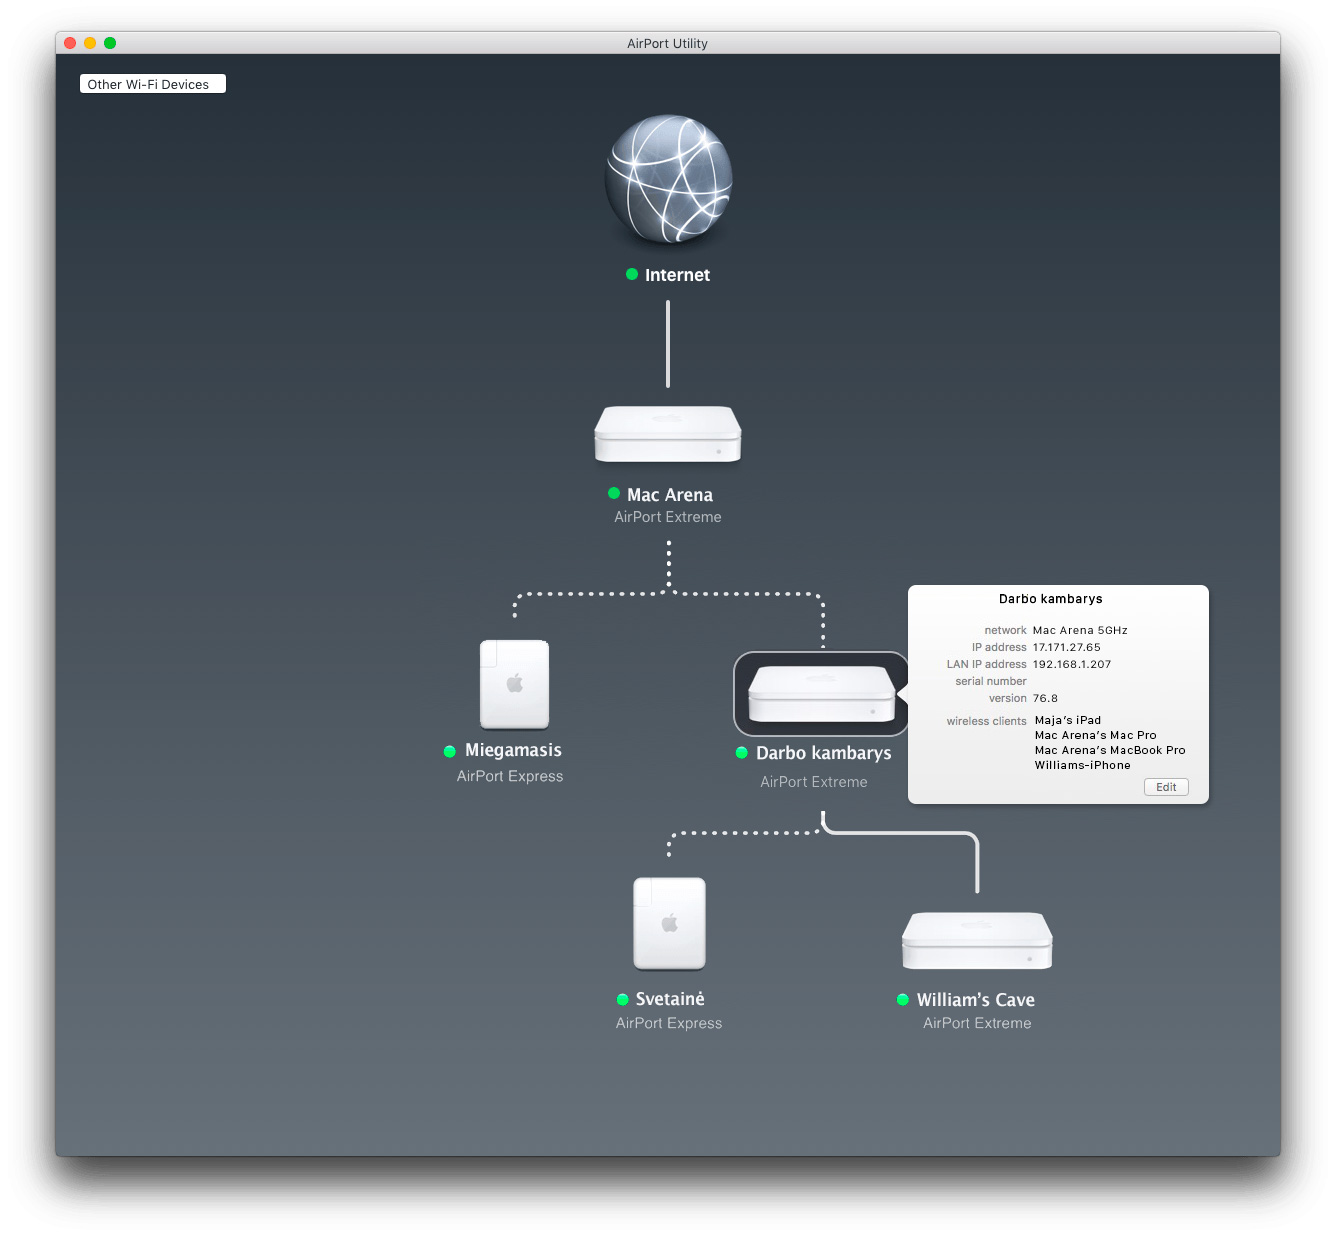The width and height of the screenshot is (1336, 1236).
Task: Click the Darbo kambarys device name
Action: [x=824, y=753]
